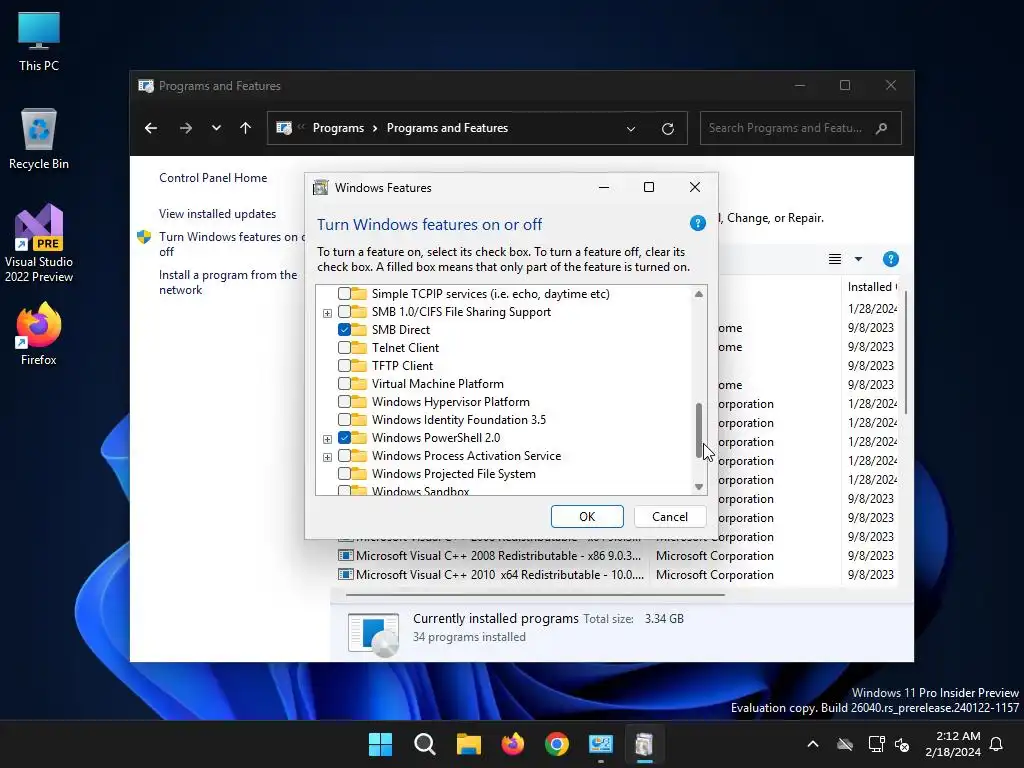Click Cancel in Windows Features

[x=670, y=517]
